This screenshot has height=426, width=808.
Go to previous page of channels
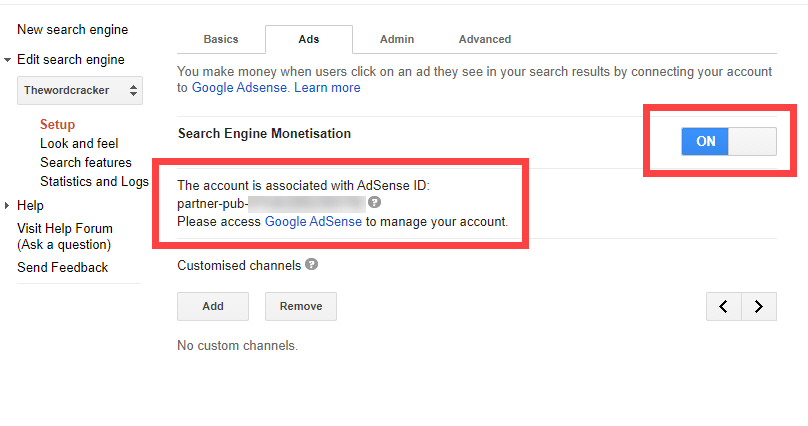coord(723,306)
